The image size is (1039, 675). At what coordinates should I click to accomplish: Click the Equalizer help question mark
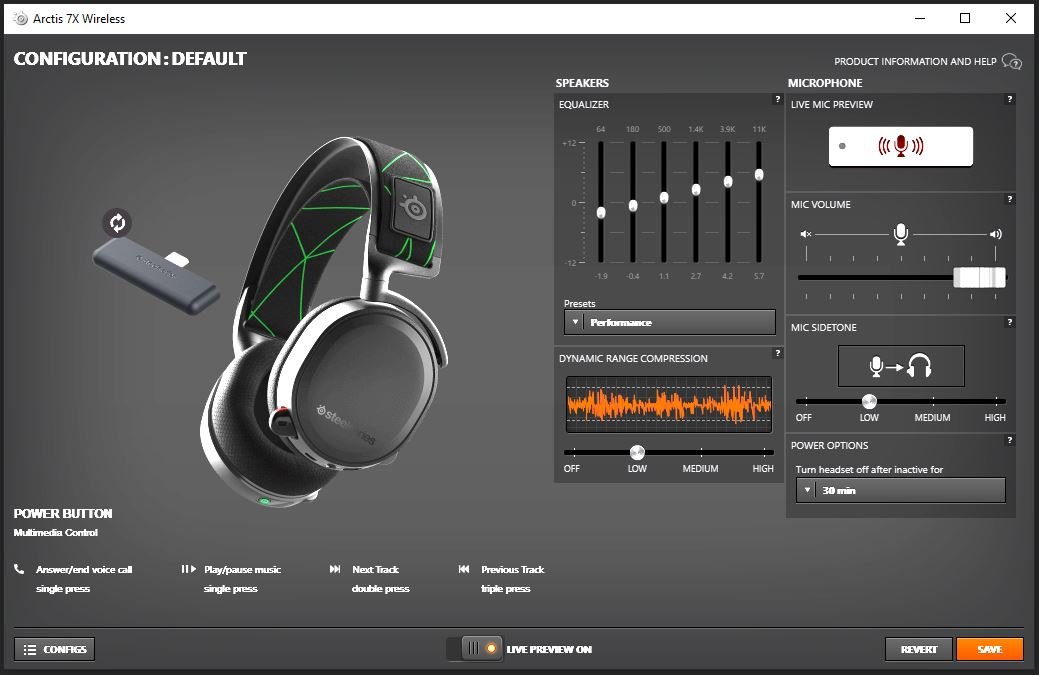click(x=777, y=99)
